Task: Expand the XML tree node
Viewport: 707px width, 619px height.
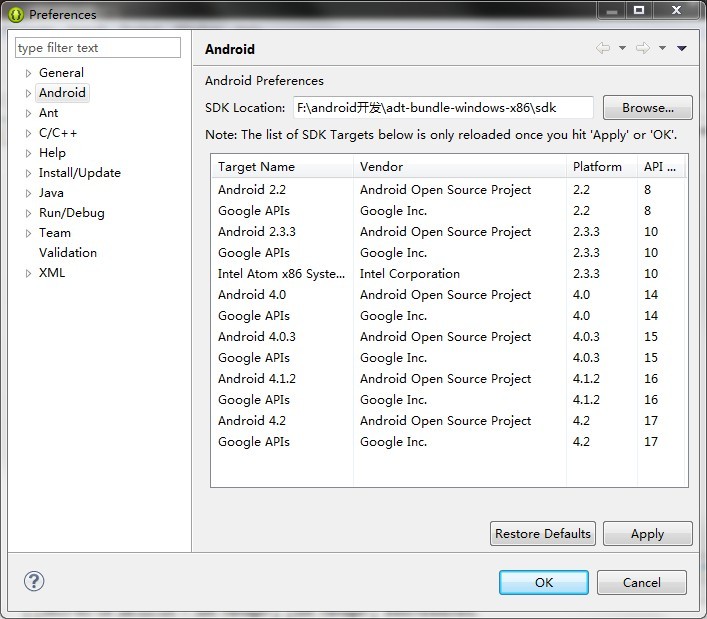Action: pyautogui.click(x=28, y=273)
